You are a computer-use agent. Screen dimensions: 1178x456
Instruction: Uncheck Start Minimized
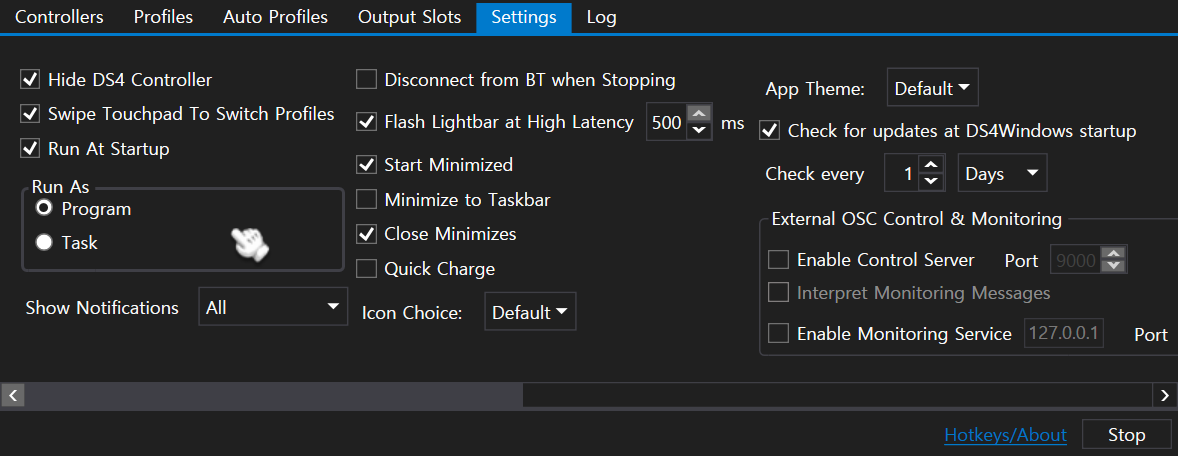pyautogui.click(x=367, y=165)
